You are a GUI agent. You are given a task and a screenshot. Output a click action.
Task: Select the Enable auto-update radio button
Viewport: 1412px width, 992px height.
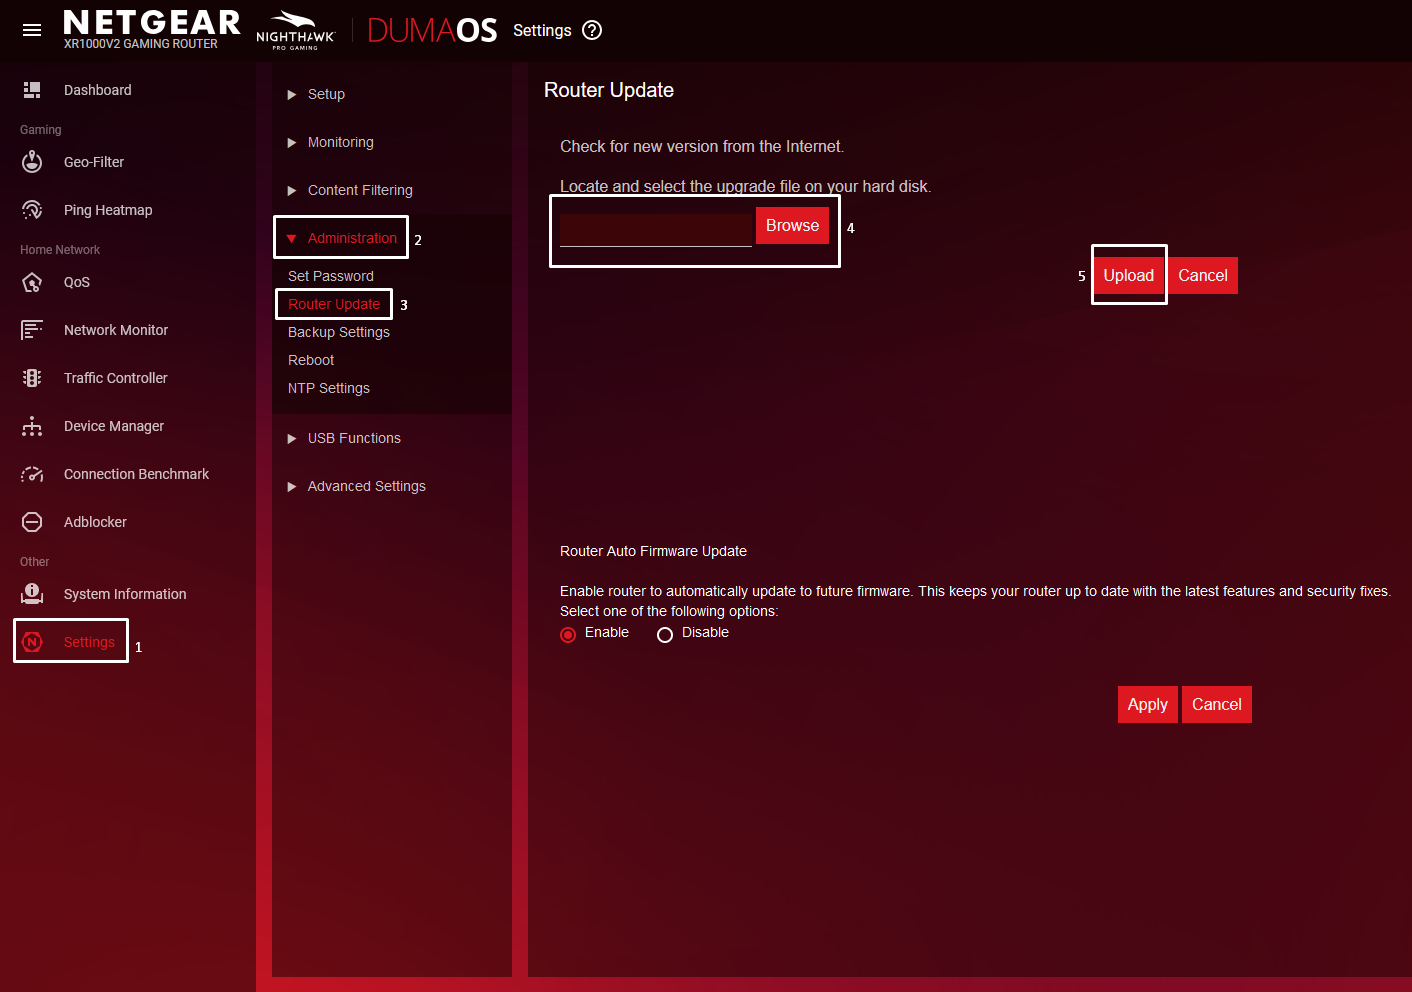[568, 635]
